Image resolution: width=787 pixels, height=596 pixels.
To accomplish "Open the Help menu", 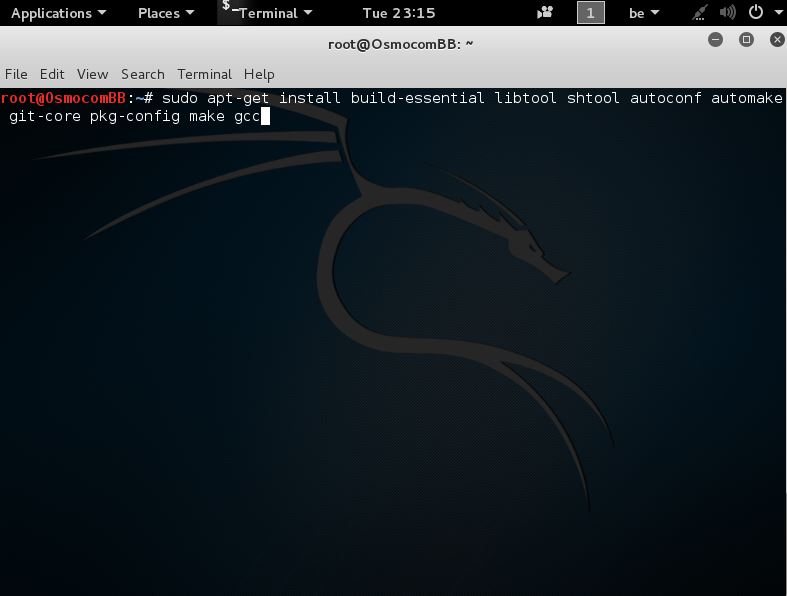I will (259, 74).
